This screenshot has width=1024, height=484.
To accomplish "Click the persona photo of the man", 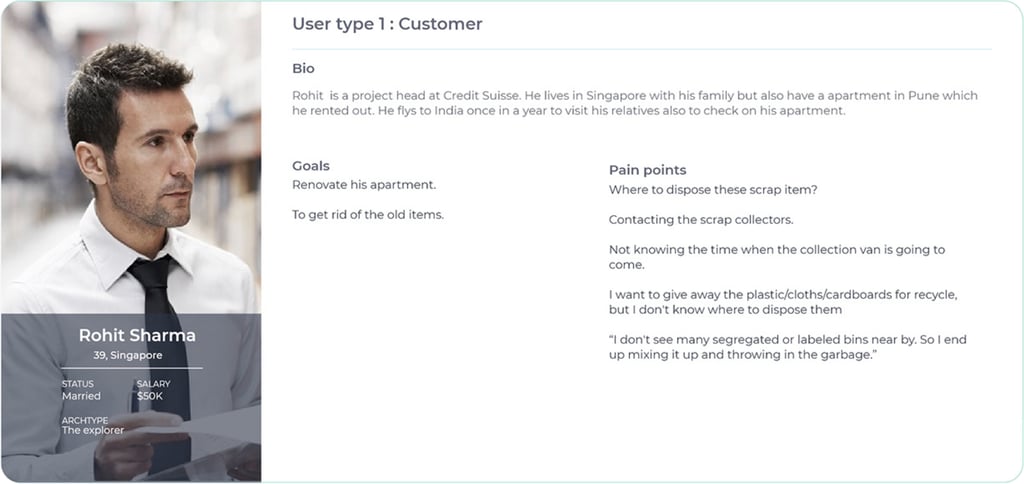I will coord(130,160).
